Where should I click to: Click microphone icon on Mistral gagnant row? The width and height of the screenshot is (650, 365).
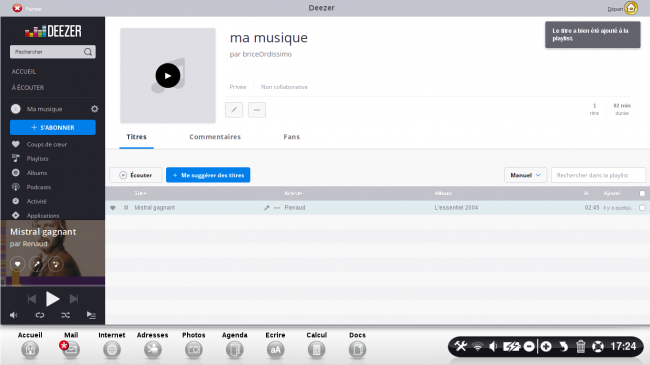coord(267,207)
